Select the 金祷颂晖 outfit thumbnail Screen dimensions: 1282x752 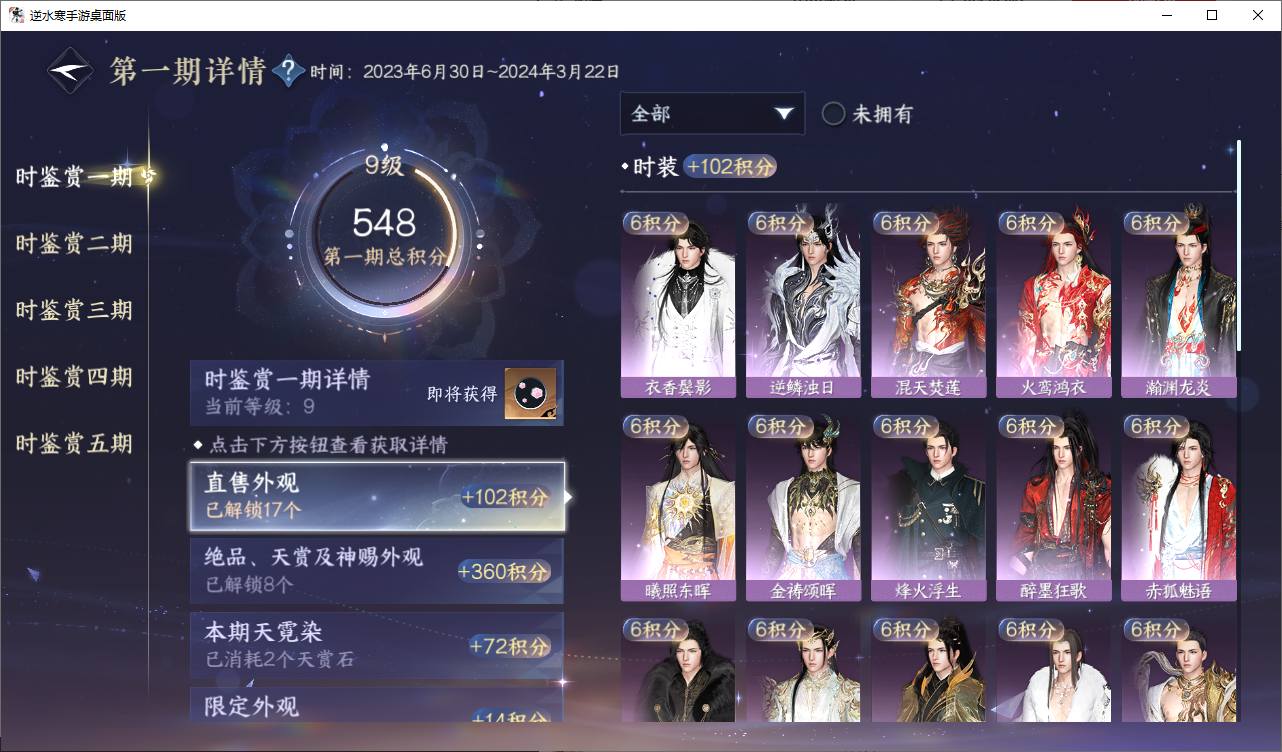[x=803, y=507]
